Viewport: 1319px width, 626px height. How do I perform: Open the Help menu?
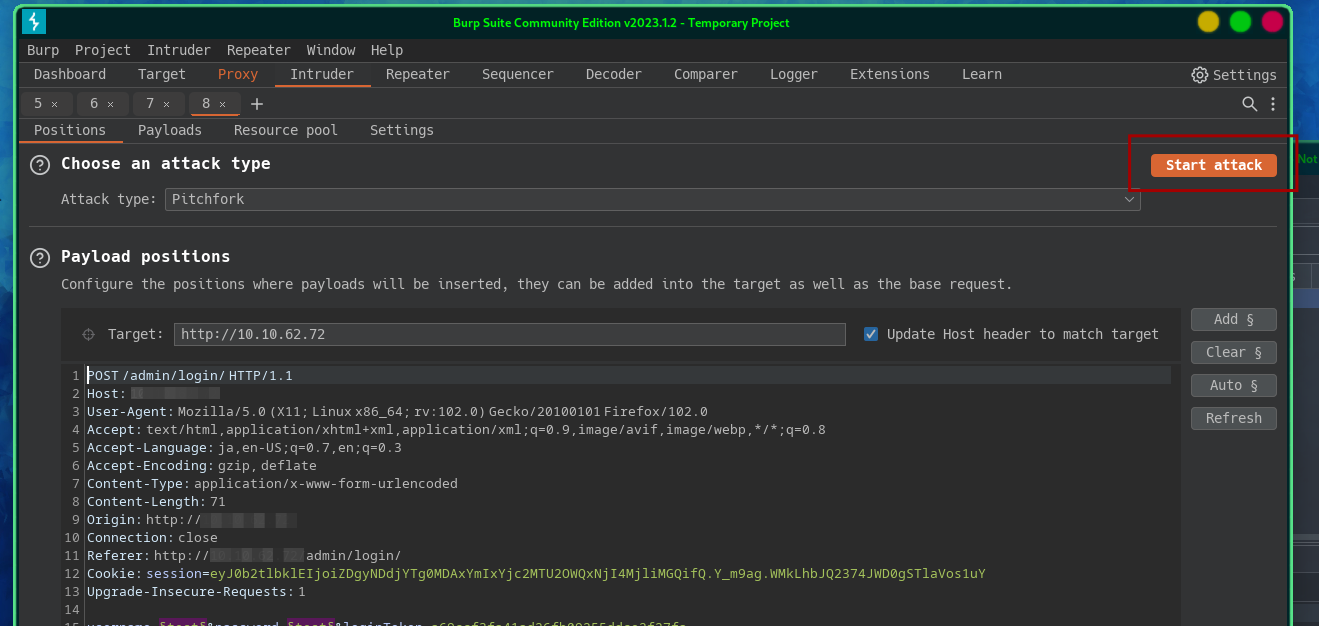click(387, 50)
